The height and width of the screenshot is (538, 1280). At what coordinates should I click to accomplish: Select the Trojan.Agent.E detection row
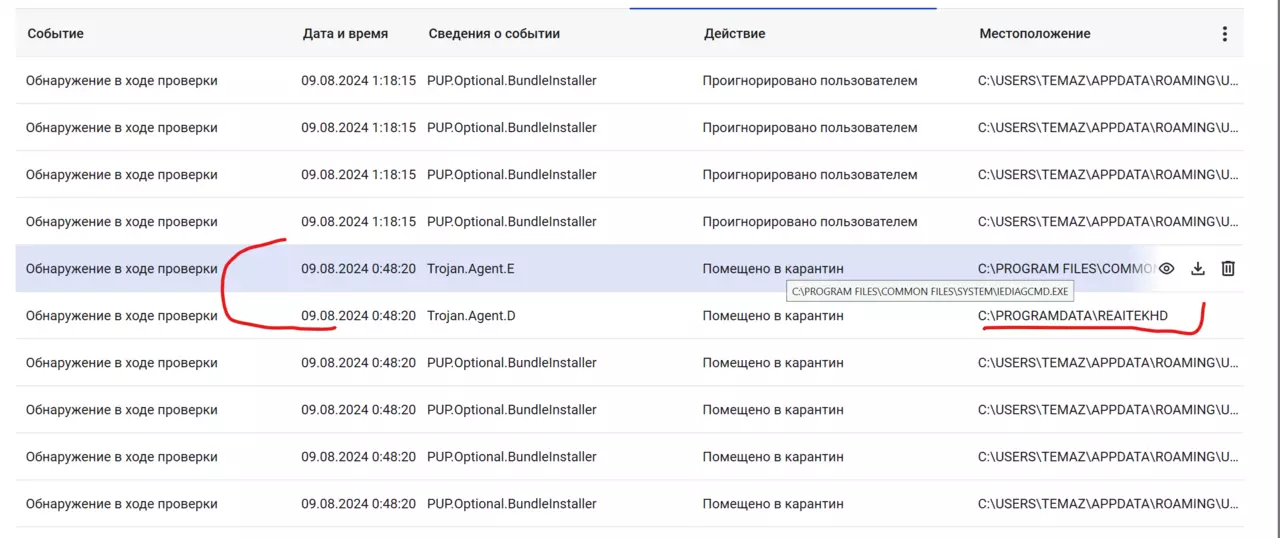coord(630,269)
